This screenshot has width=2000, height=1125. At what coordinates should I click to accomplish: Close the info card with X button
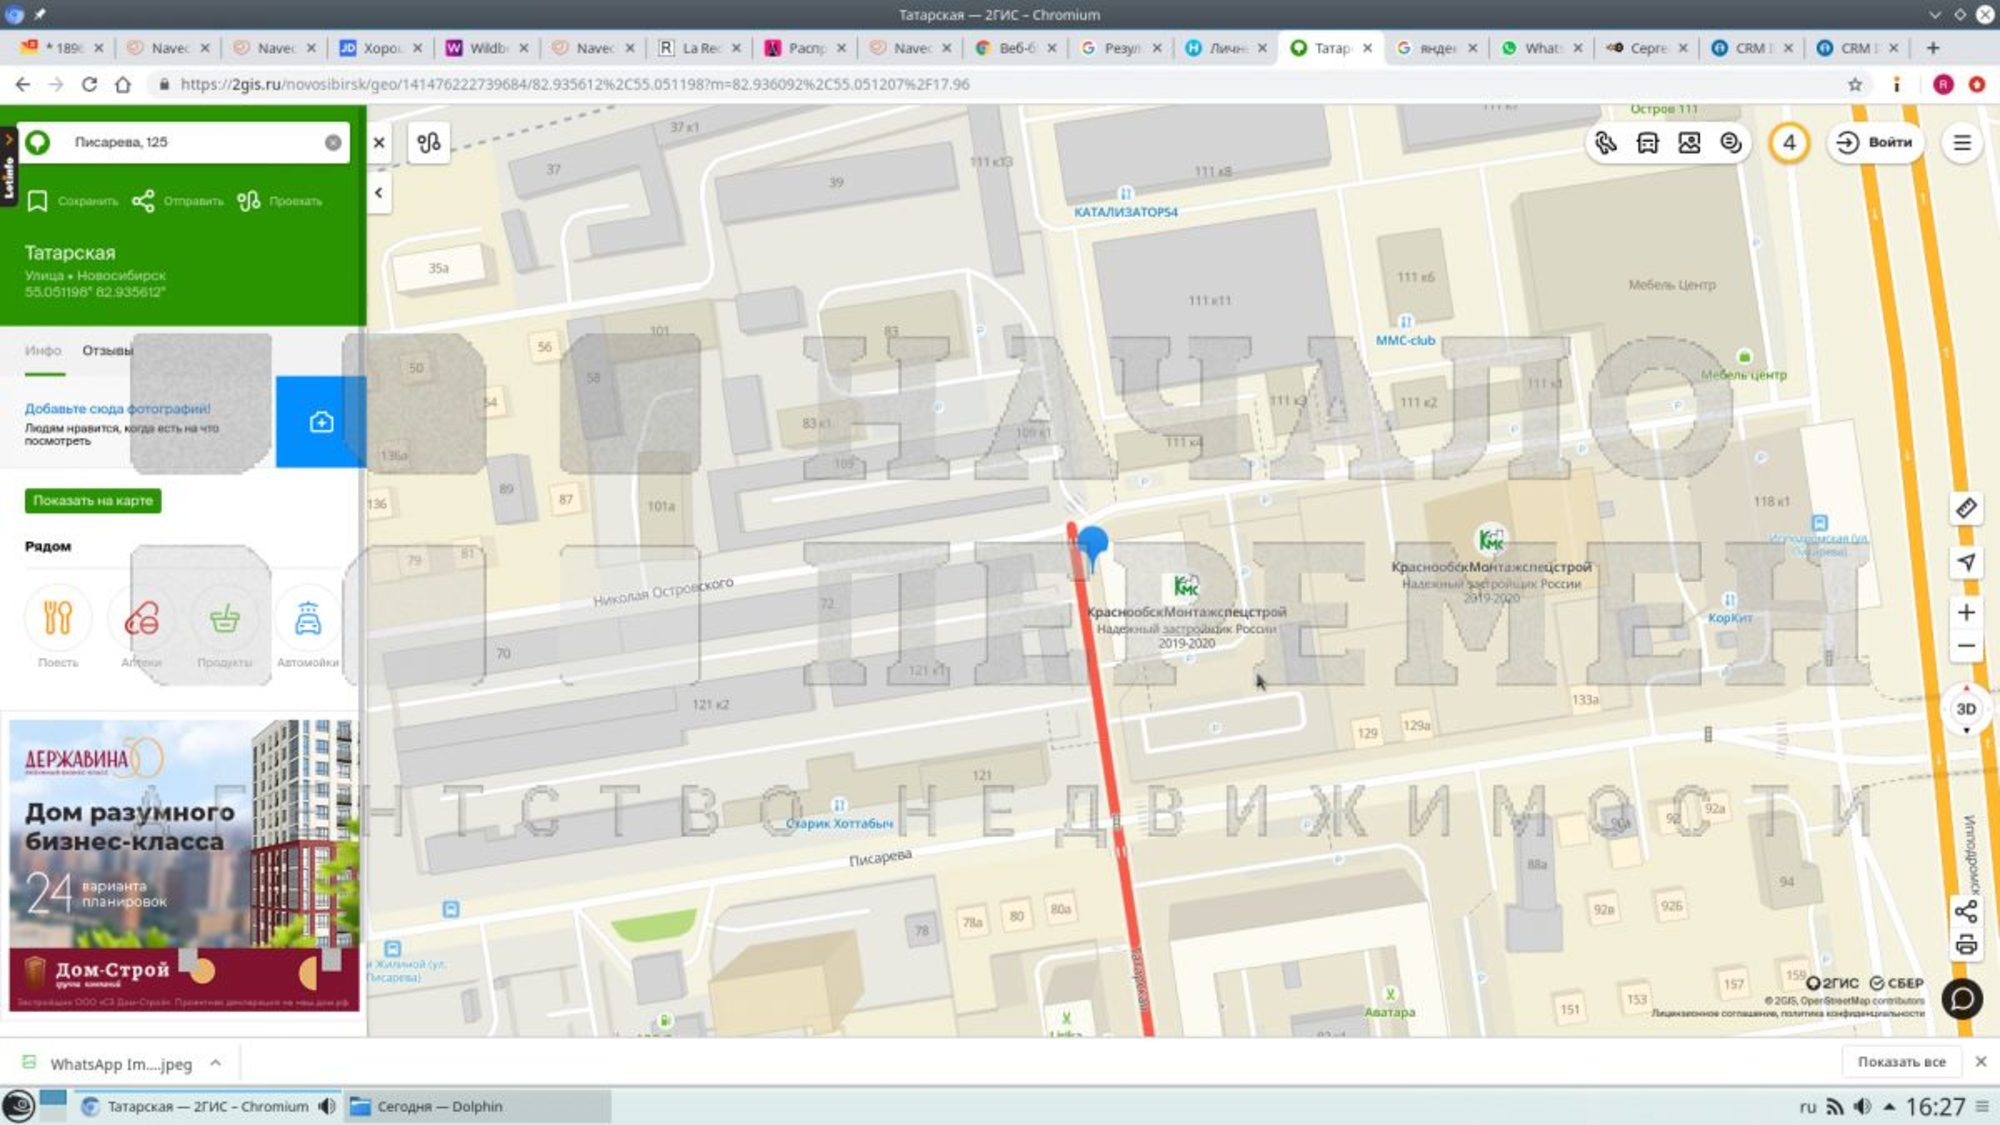tap(379, 143)
